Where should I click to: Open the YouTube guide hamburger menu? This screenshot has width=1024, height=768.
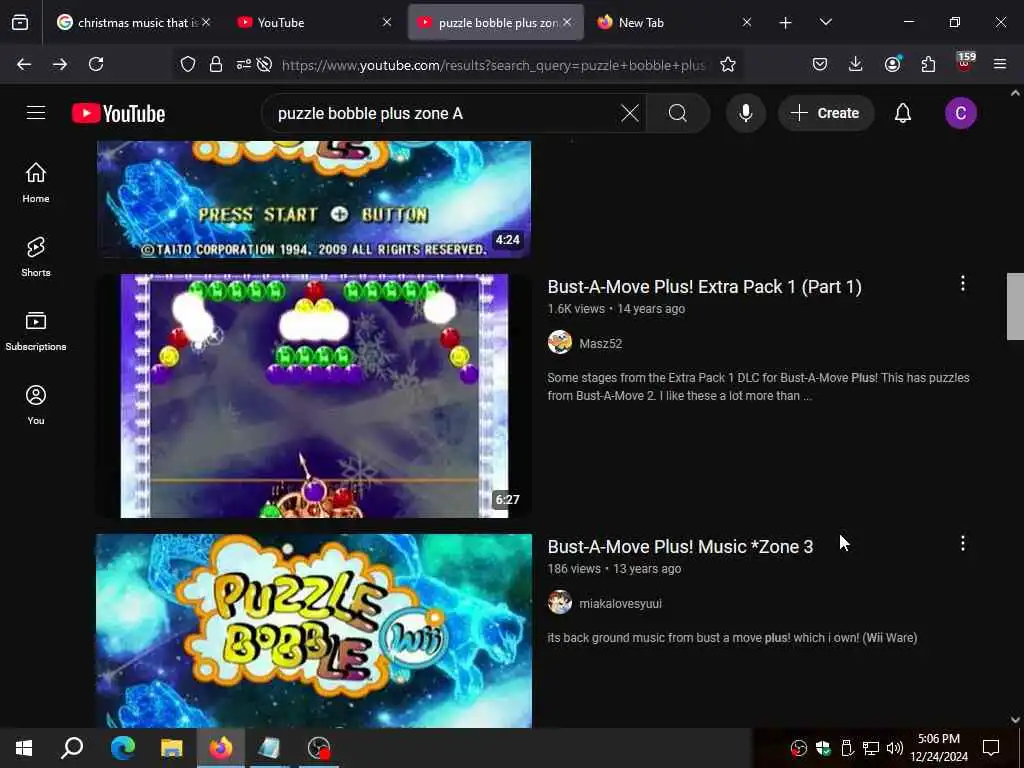pos(36,113)
